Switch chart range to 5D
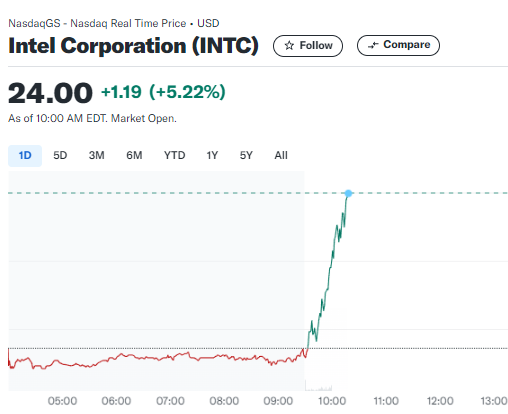This screenshot has width=508, height=414. tap(60, 156)
